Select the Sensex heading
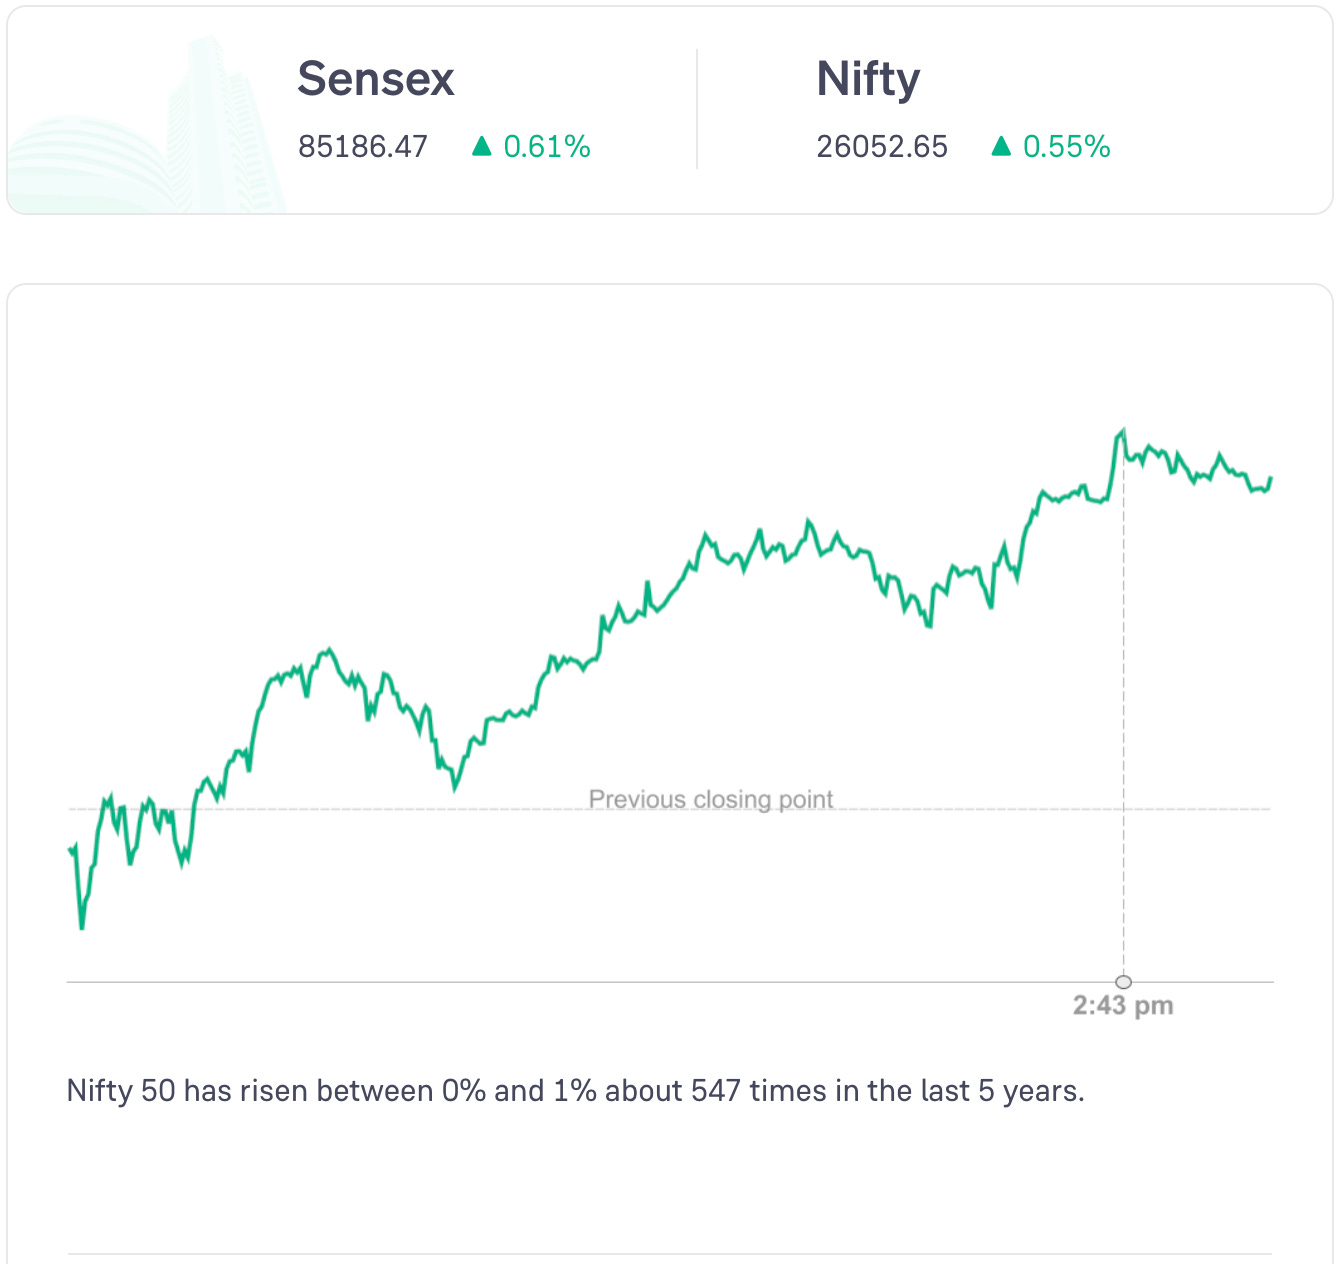This screenshot has height=1264, width=1340. pyautogui.click(x=376, y=79)
